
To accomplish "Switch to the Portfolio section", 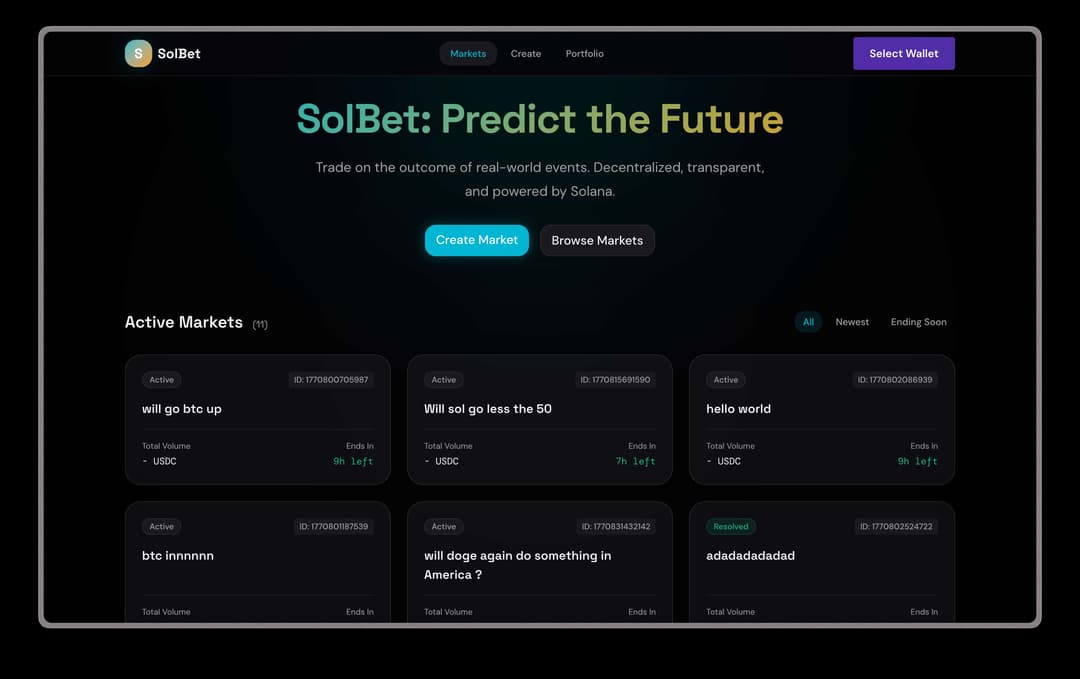I will [x=584, y=53].
